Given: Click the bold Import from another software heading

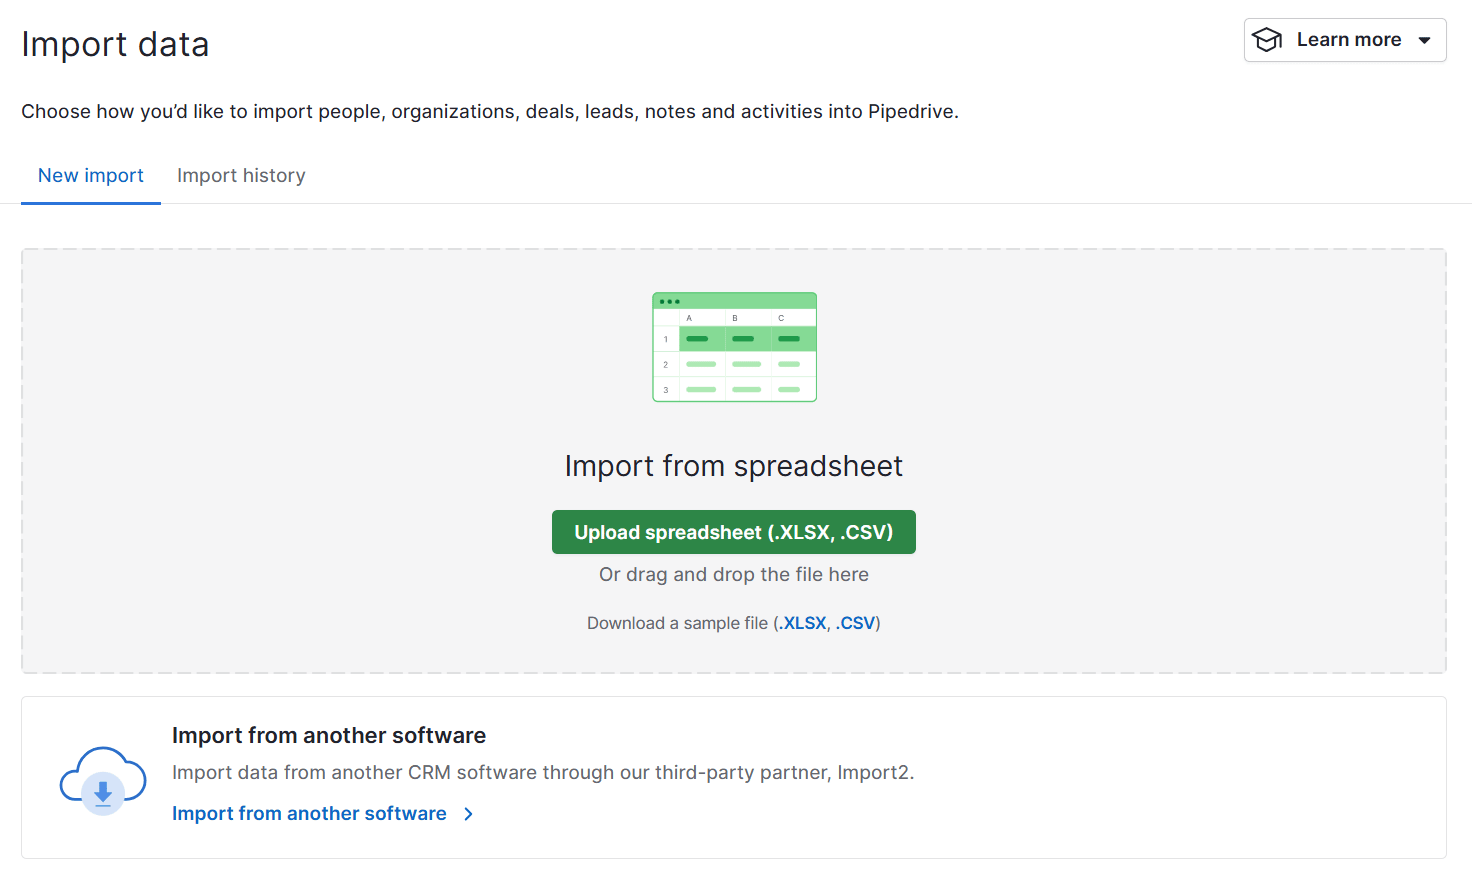Looking at the screenshot, I should click(x=329, y=735).
